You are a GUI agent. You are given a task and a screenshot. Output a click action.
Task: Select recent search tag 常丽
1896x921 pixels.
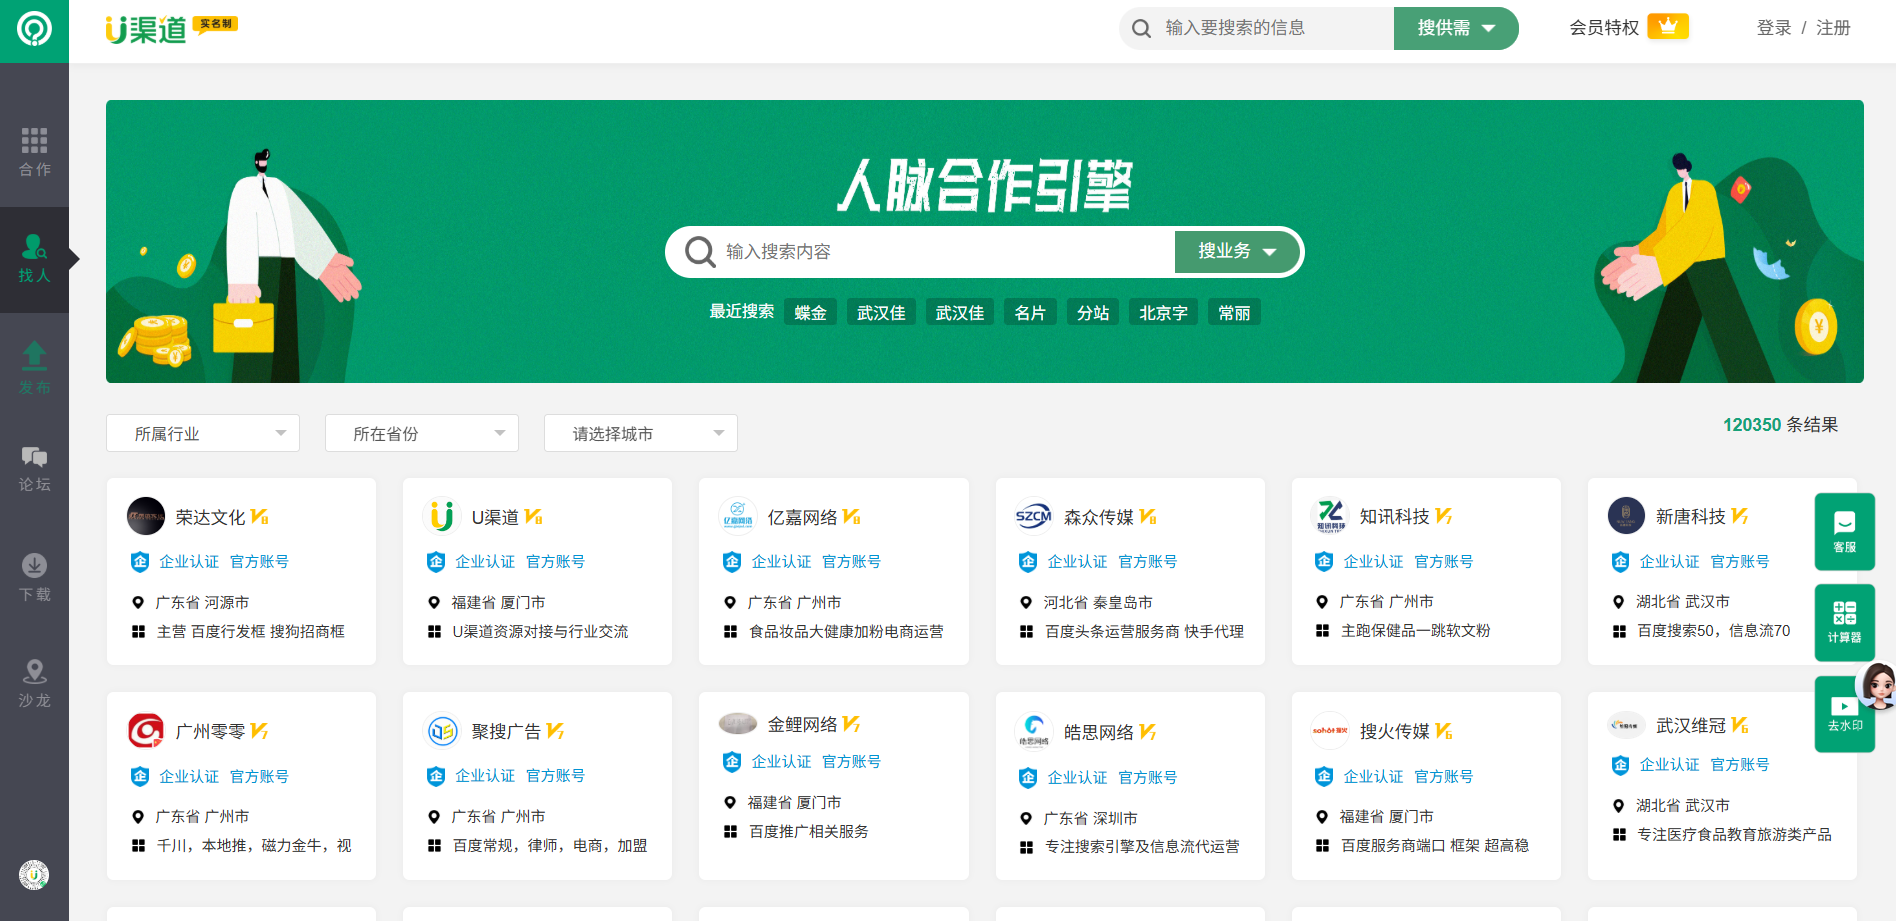(1234, 313)
